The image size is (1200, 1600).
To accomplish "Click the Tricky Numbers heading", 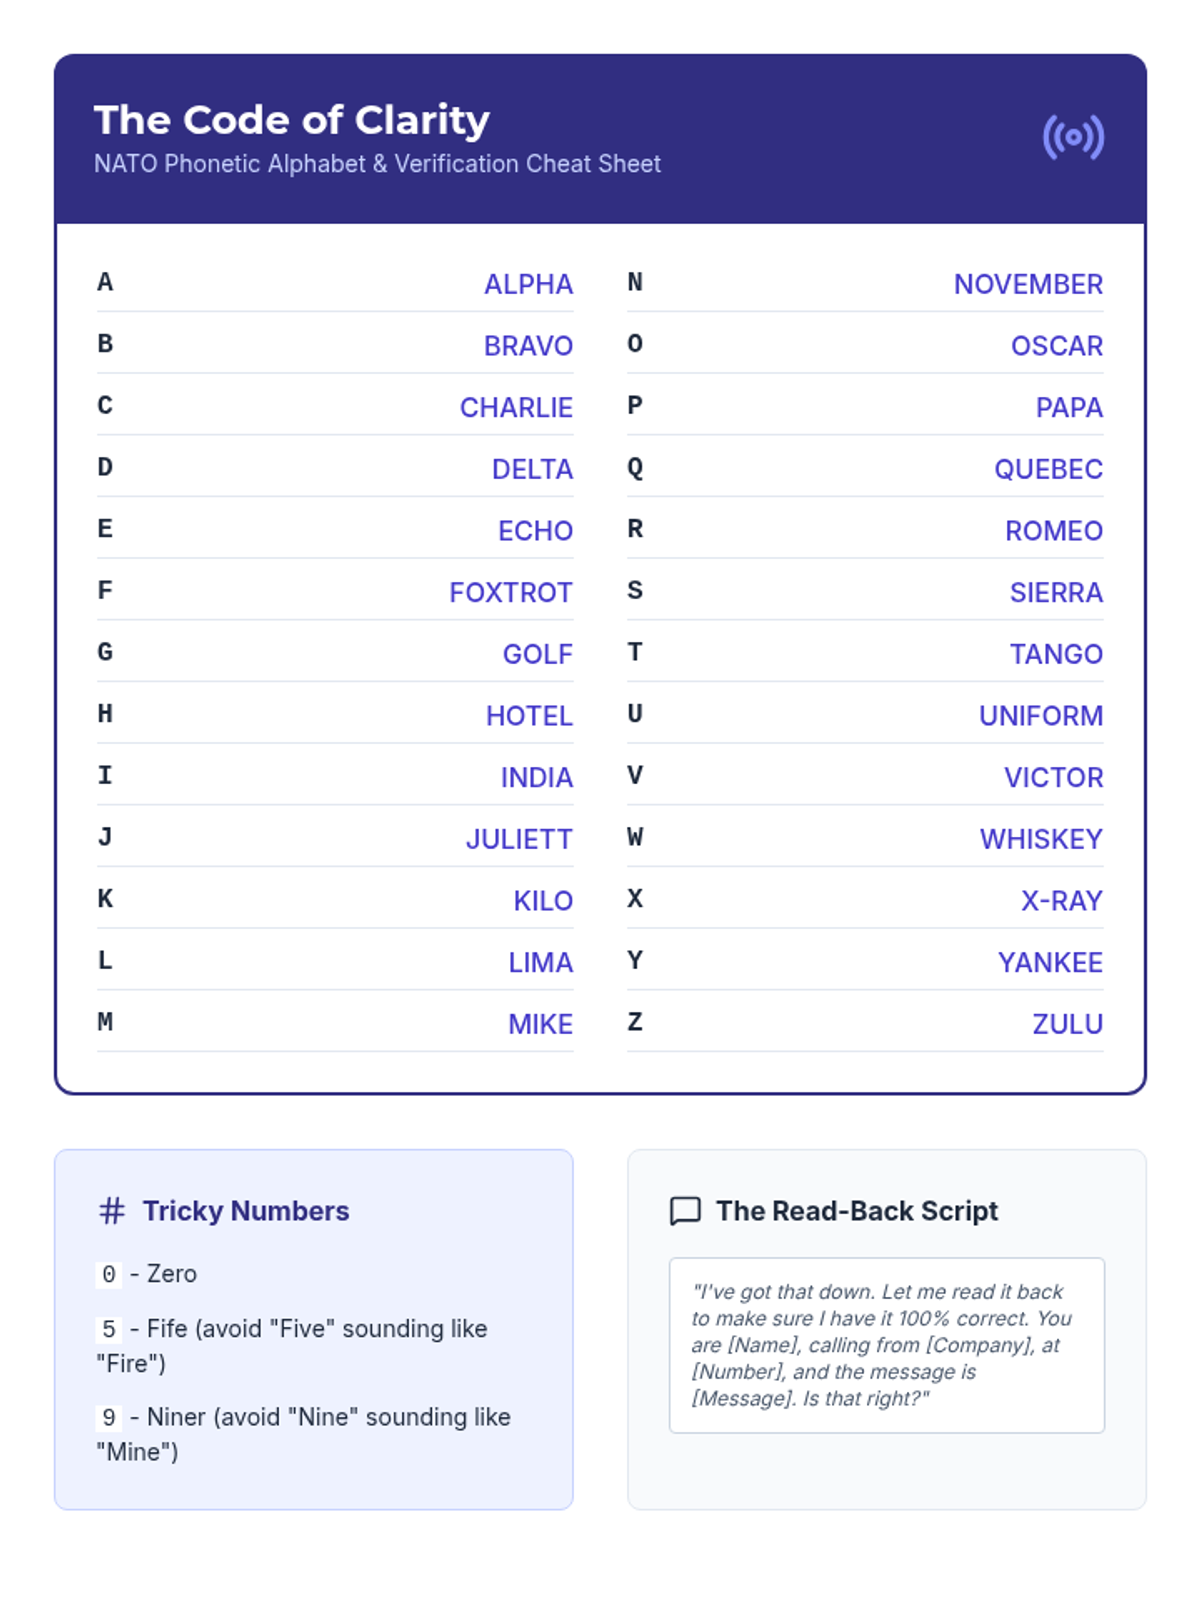I will coord(246,1211).
